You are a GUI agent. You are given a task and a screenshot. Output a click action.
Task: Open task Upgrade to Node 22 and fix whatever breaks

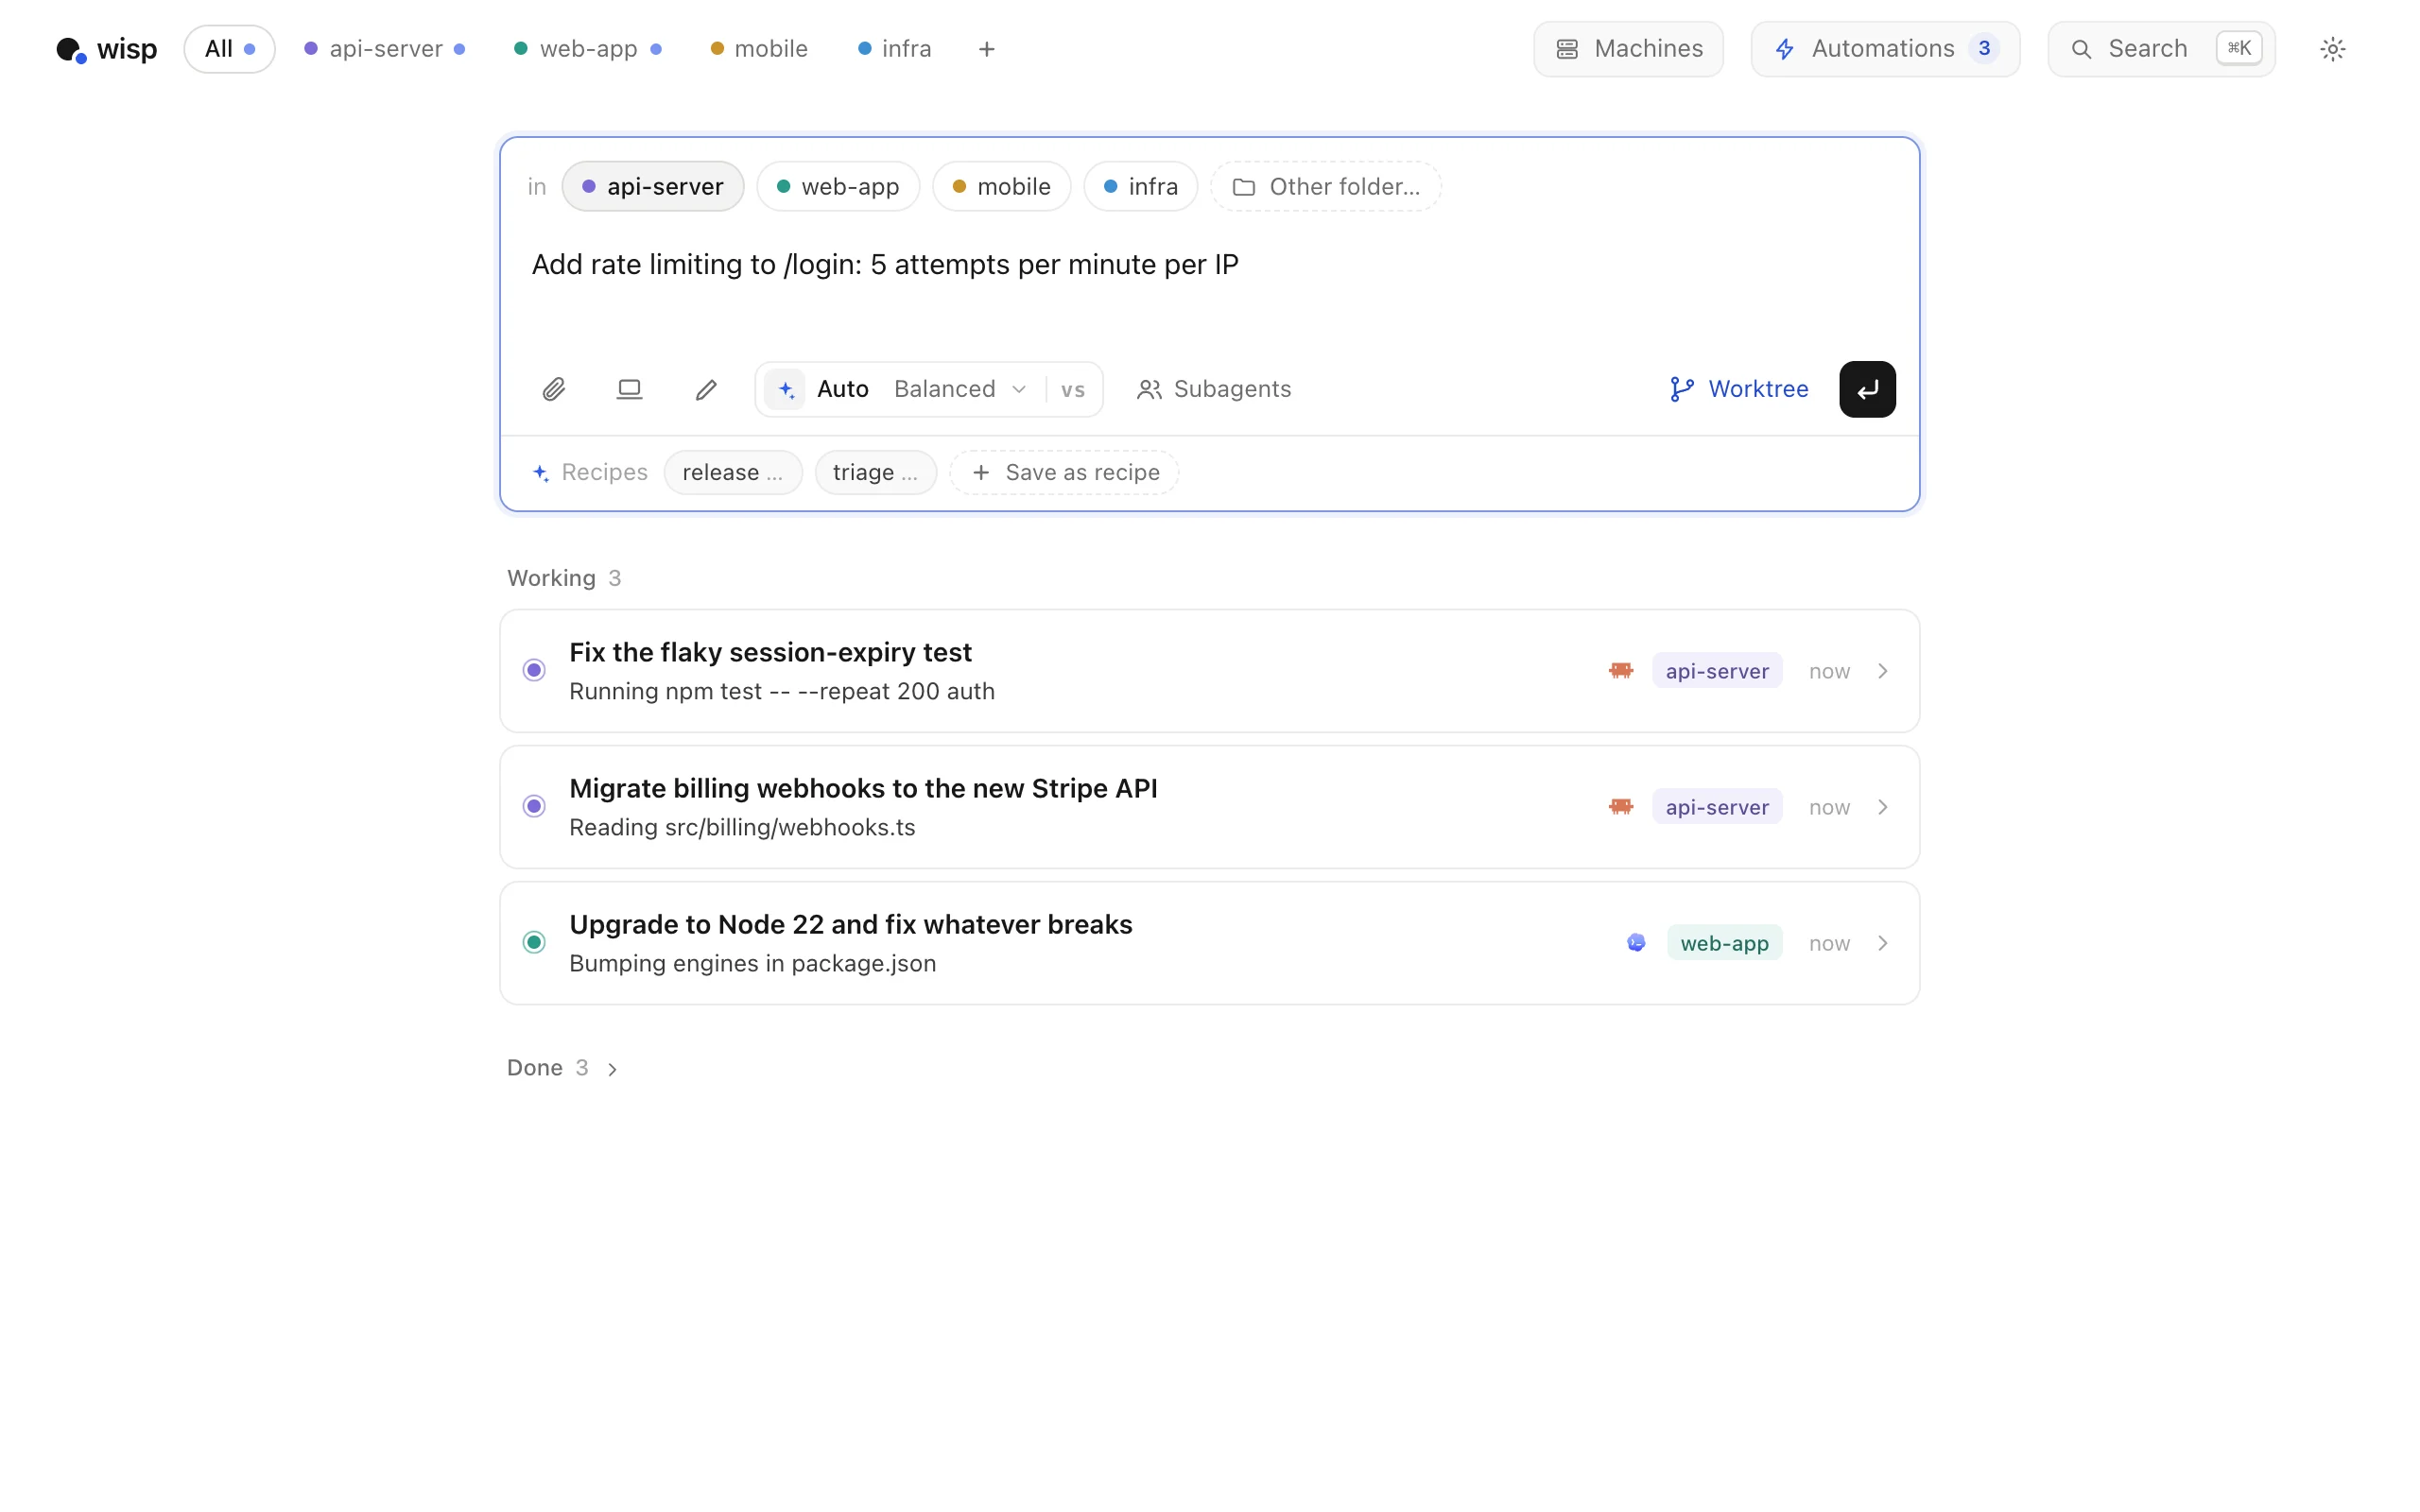[x=1209, y=943]
